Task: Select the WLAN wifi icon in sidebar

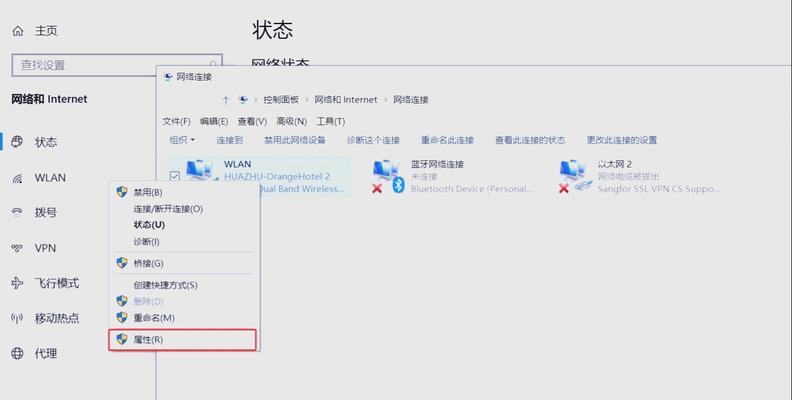Action: point(17,178)
